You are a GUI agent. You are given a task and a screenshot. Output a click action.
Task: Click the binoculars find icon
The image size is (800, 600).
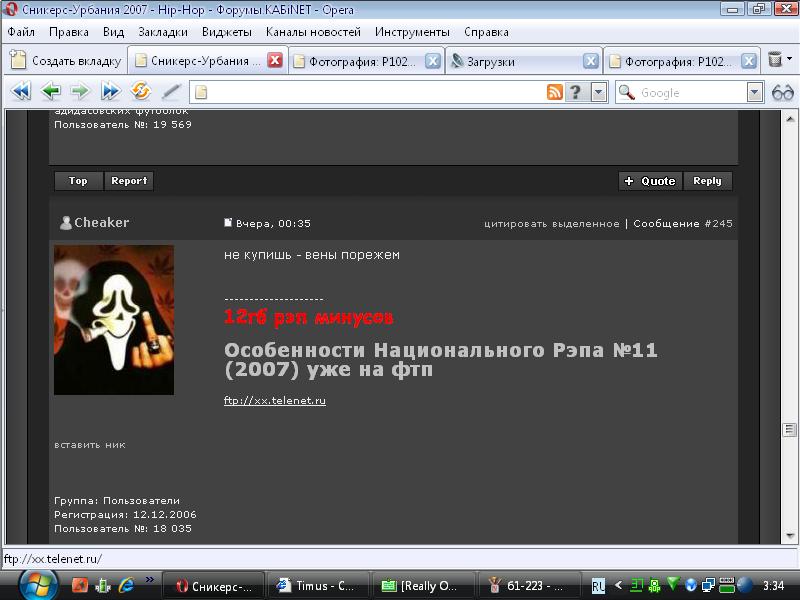[x=782, y=92]
